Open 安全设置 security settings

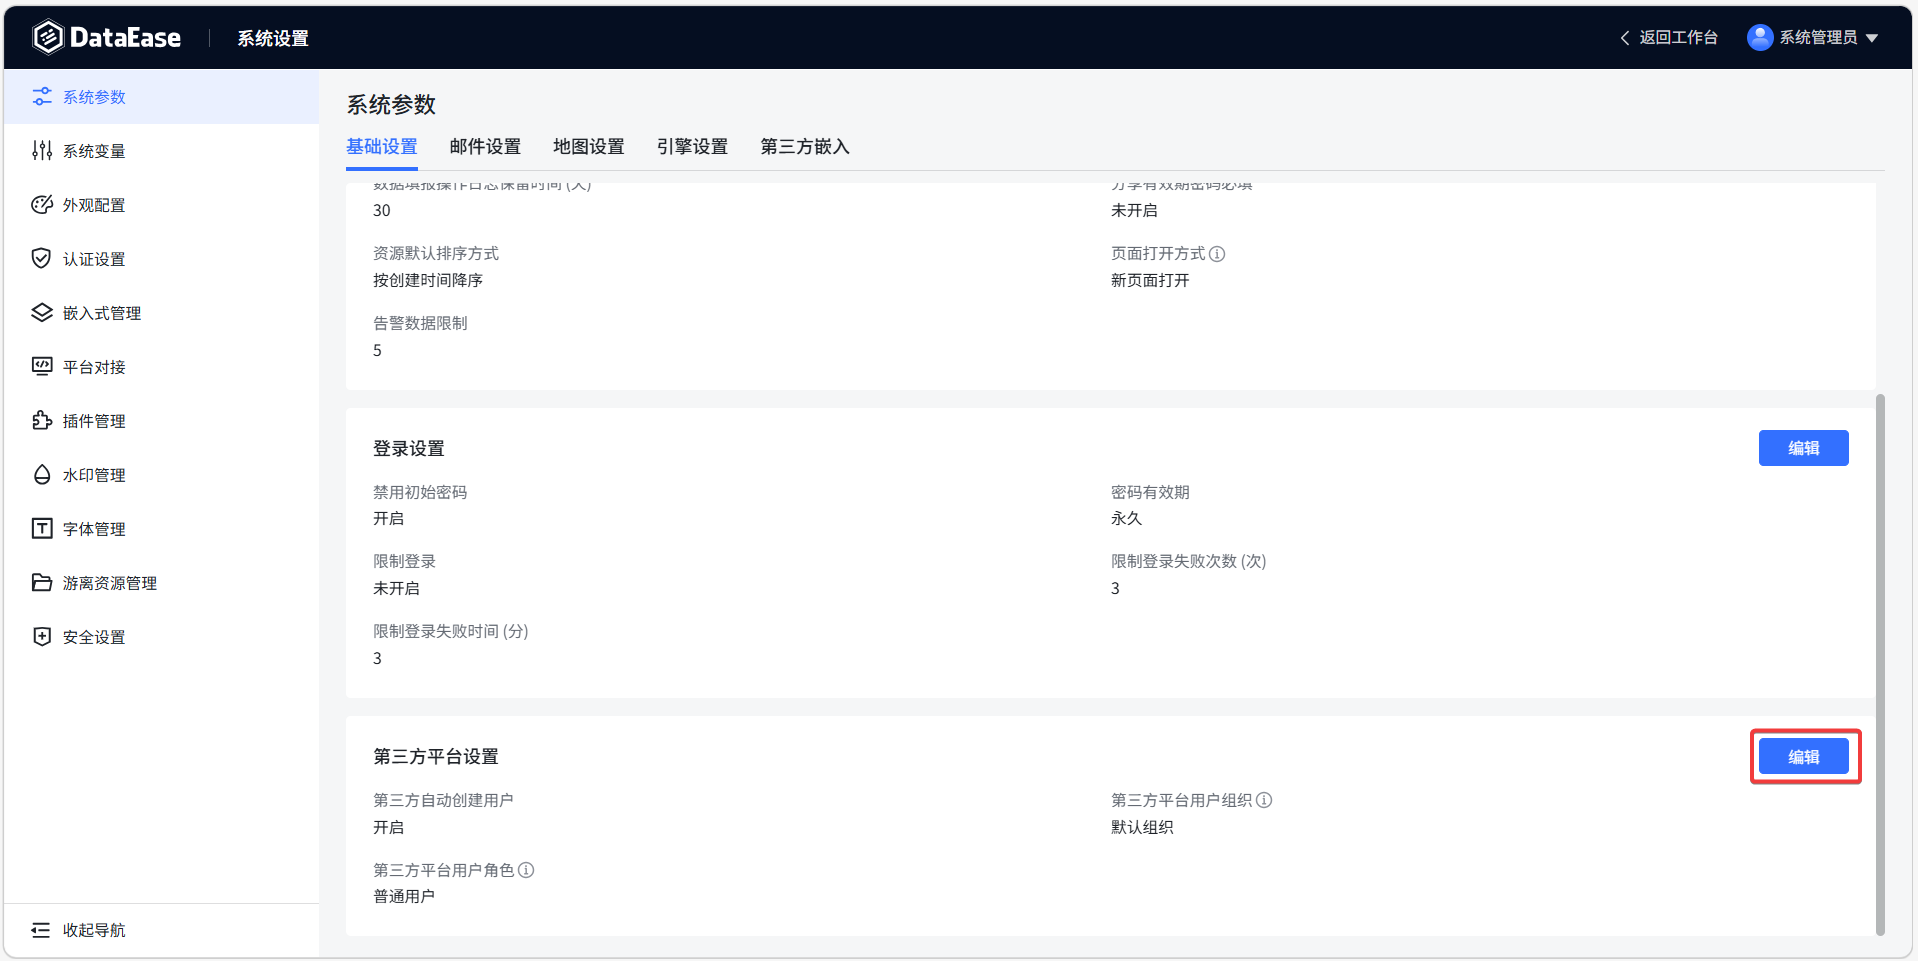point(93,636)
